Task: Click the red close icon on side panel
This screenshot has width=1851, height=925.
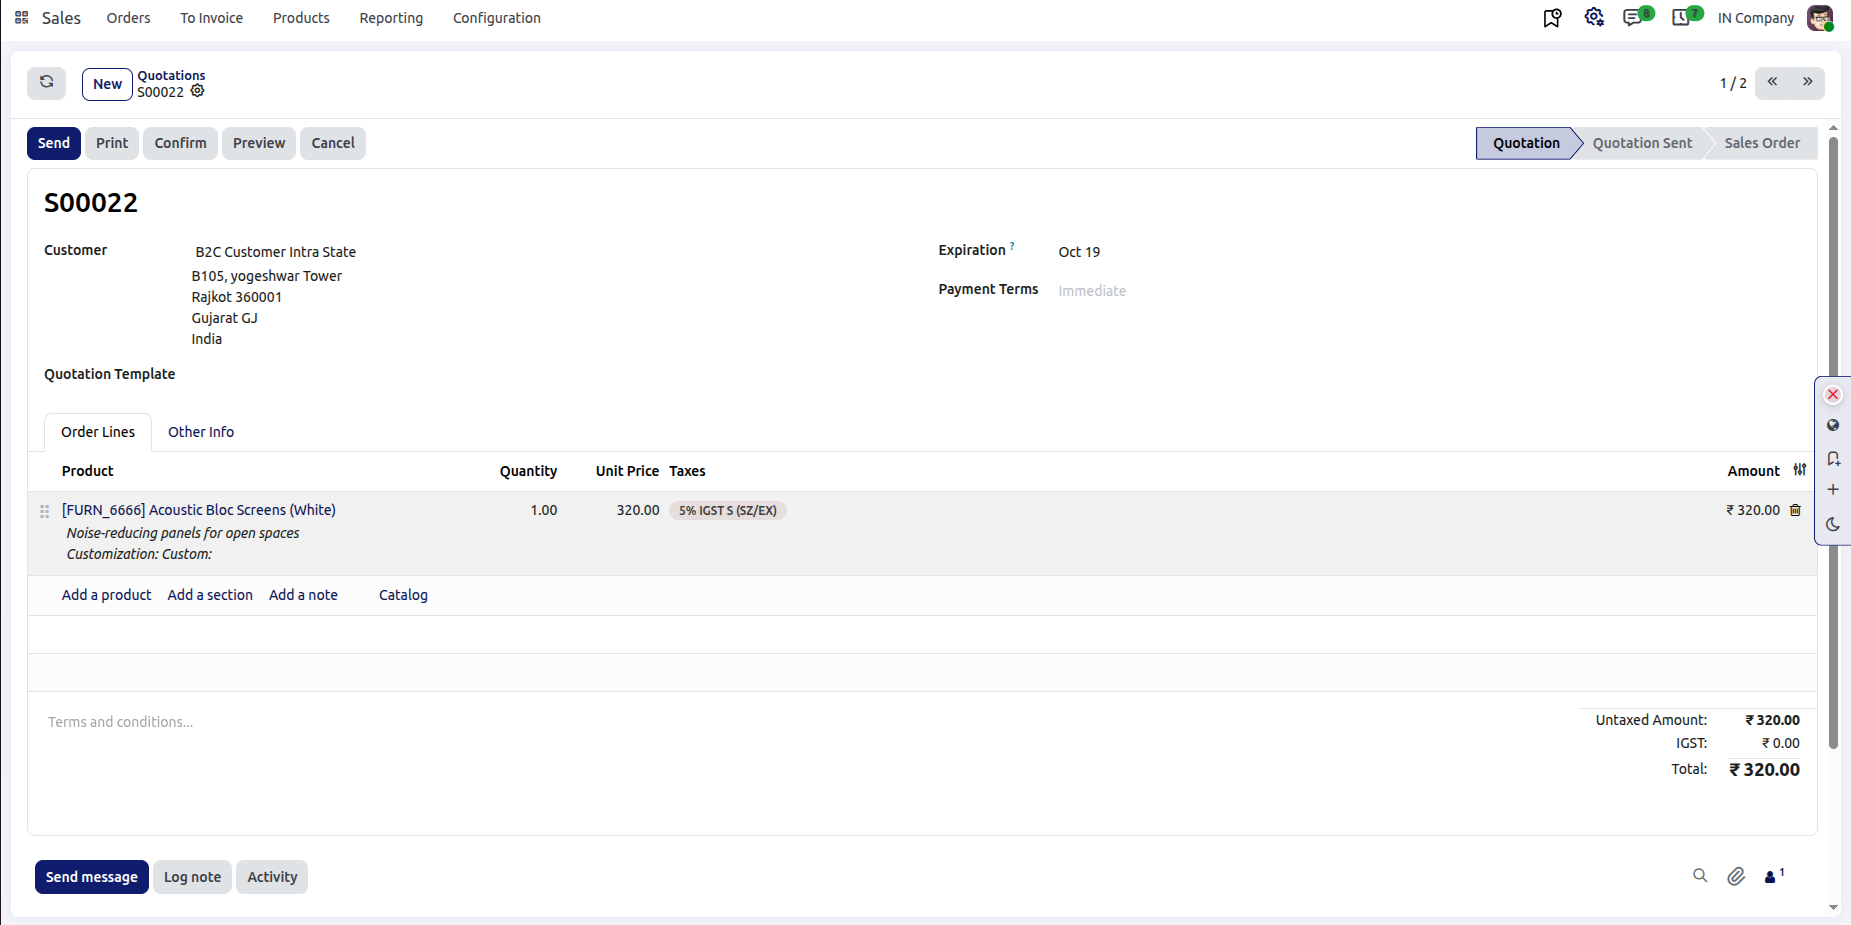Action: pos(1833,395)
